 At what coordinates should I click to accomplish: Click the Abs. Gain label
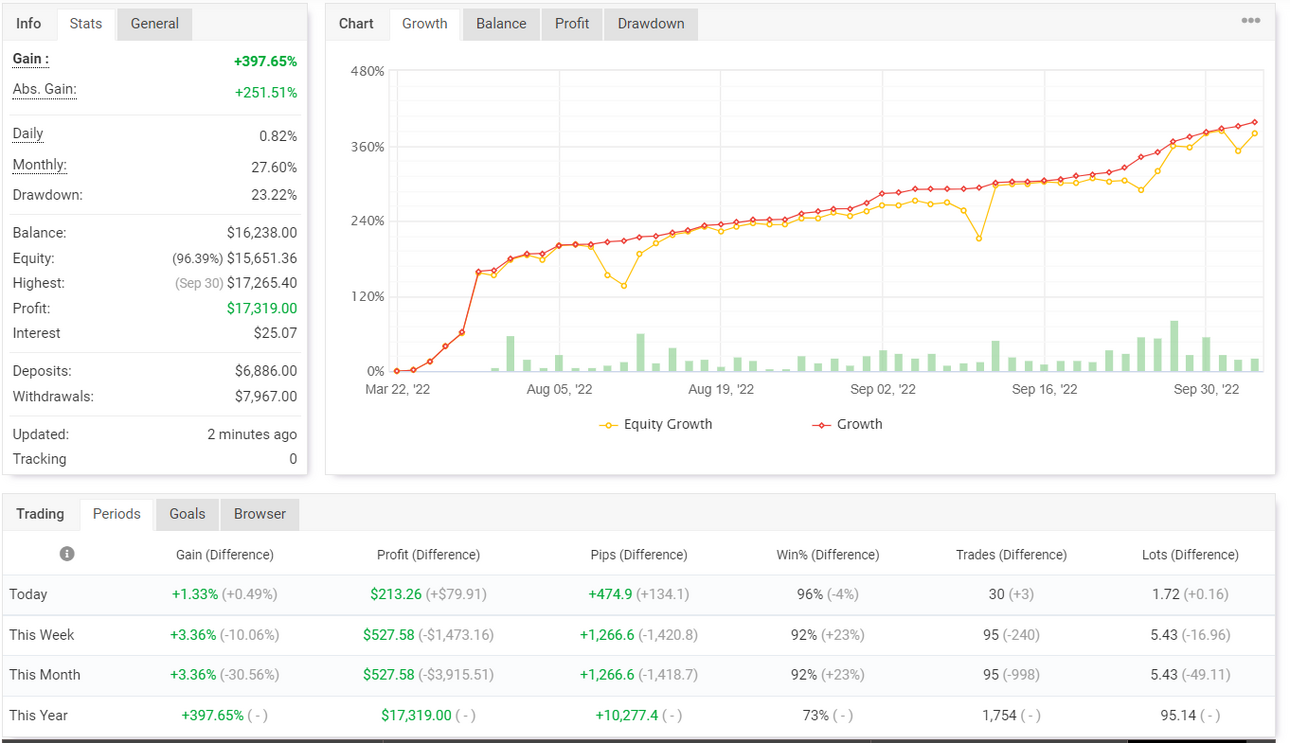[45, 90]
